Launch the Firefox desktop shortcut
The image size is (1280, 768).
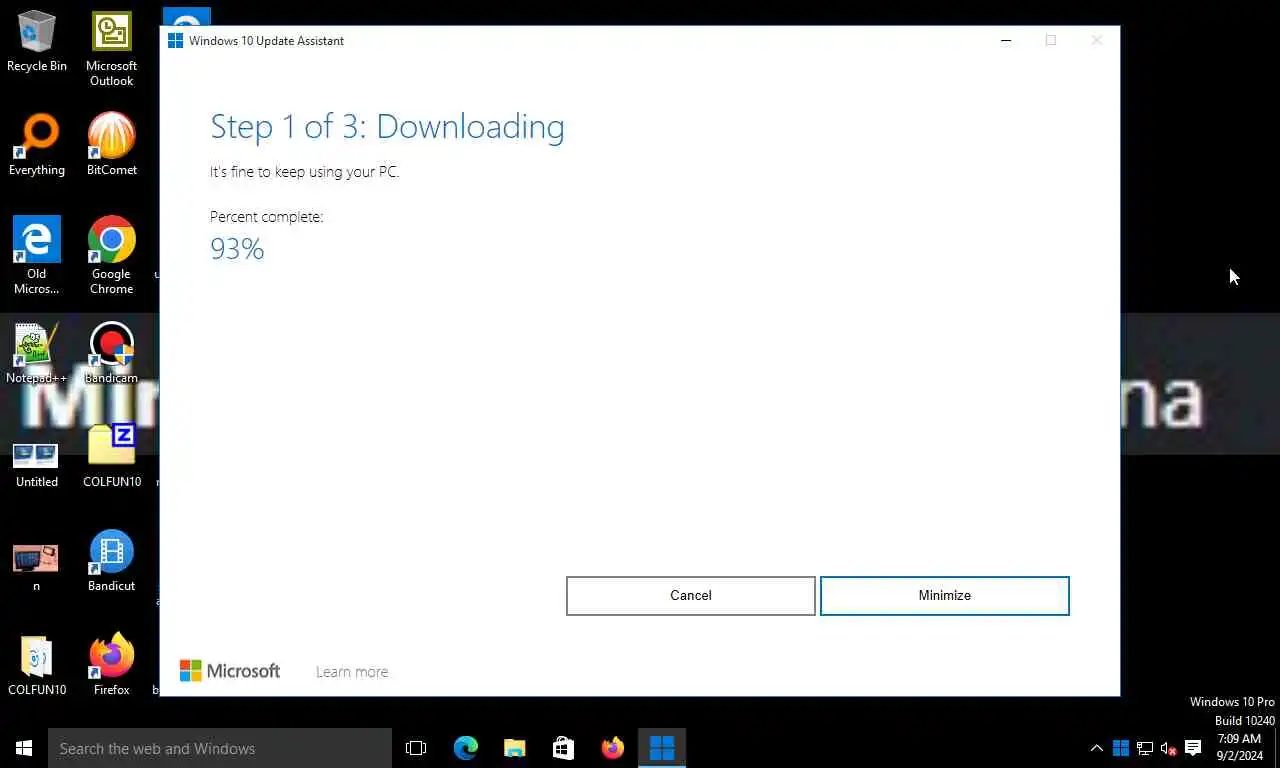point(111,665)
